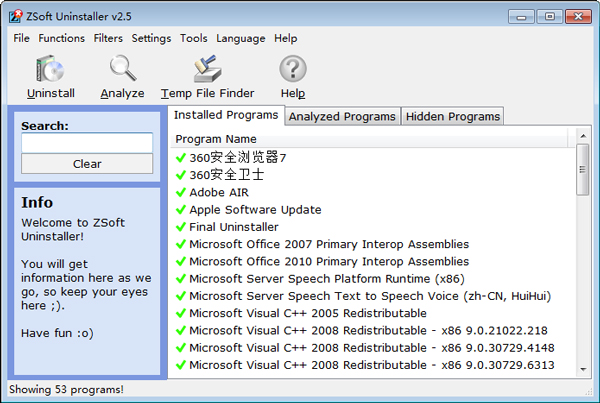Select Adobe AIR in the list
The width and height of the screenshot is (600, 403).
219,192
